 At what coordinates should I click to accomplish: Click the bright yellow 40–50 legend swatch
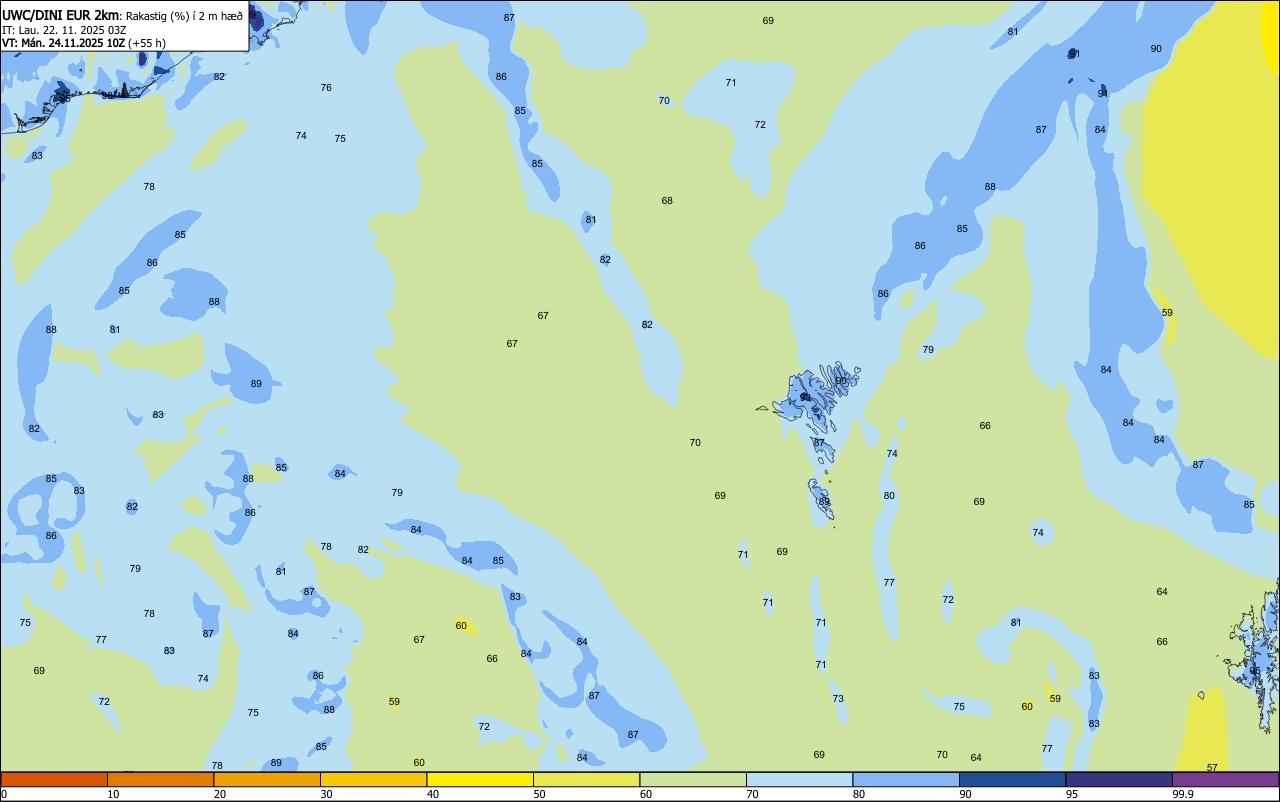pyautogui.click(x=480, y=779)
